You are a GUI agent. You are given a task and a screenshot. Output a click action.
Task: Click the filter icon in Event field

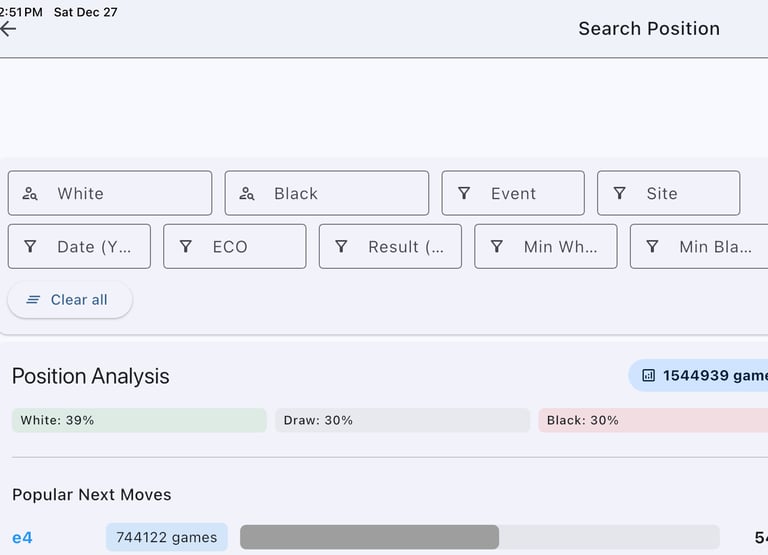click(464, 194)
